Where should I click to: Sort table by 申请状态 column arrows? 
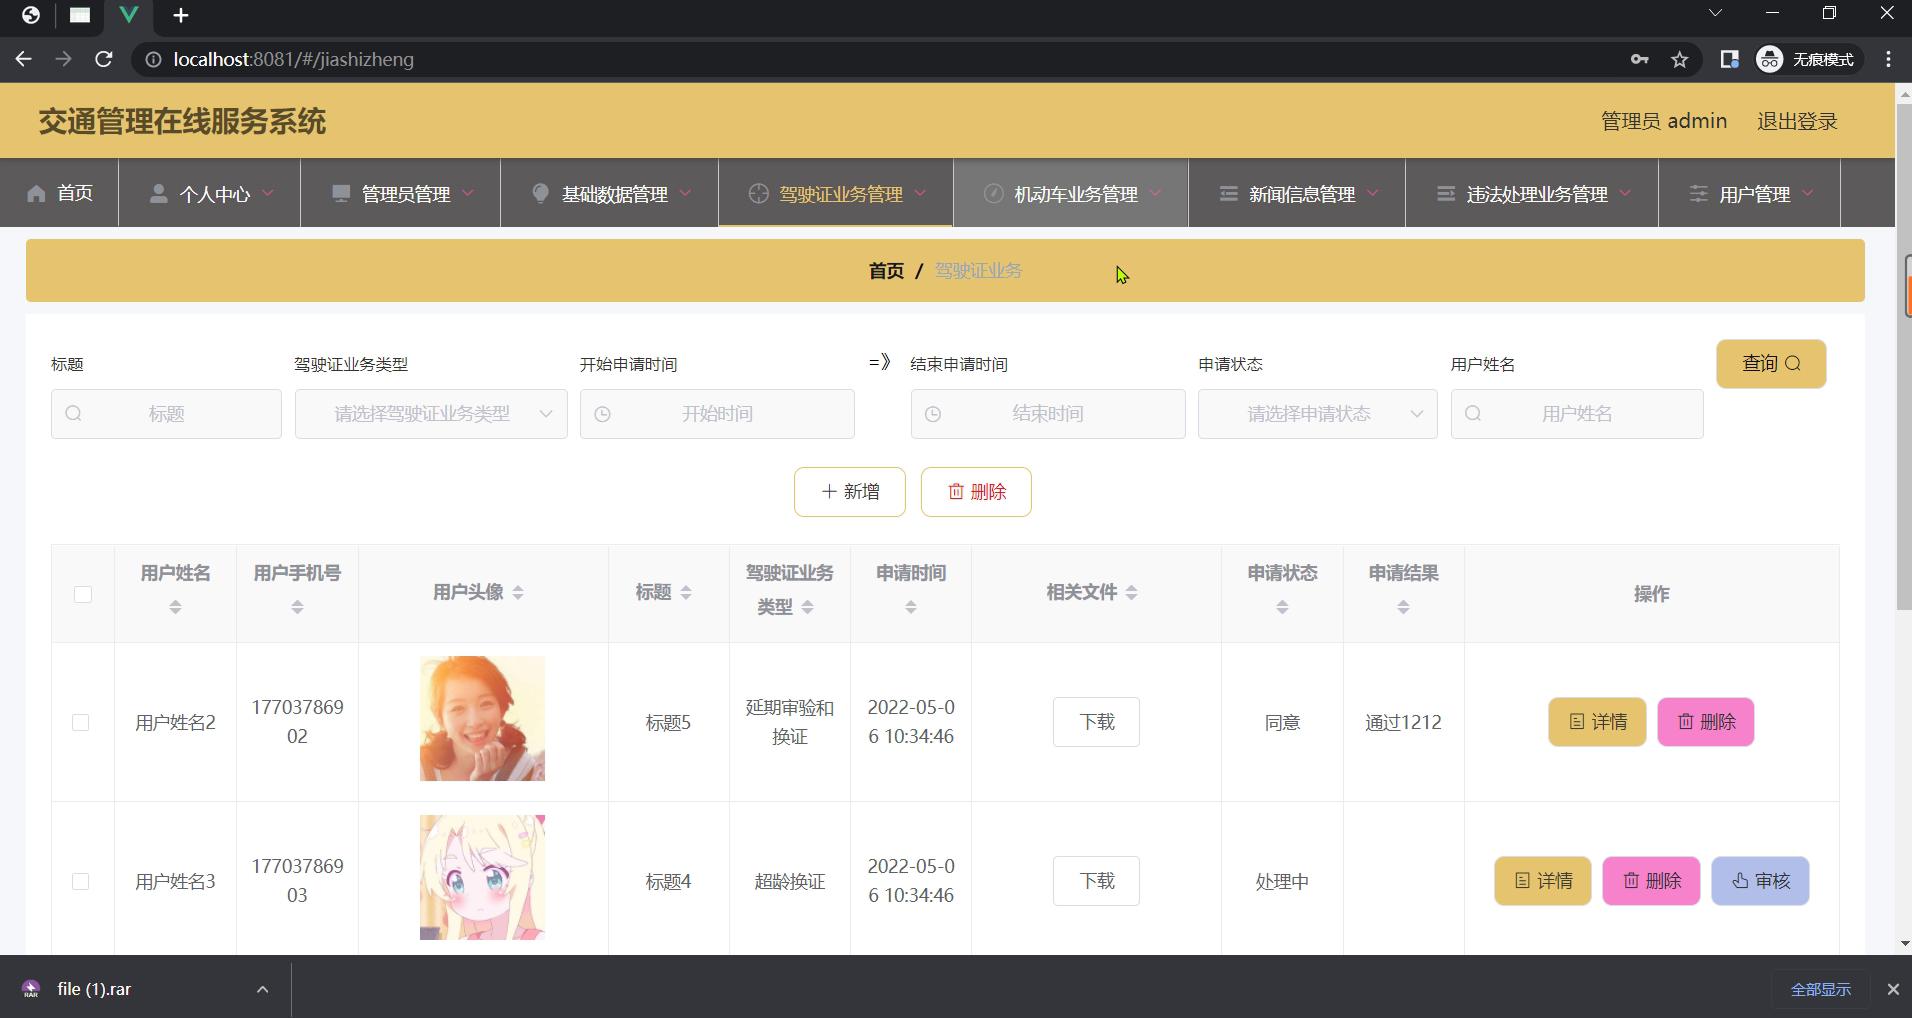click(x=1282, y=607)
